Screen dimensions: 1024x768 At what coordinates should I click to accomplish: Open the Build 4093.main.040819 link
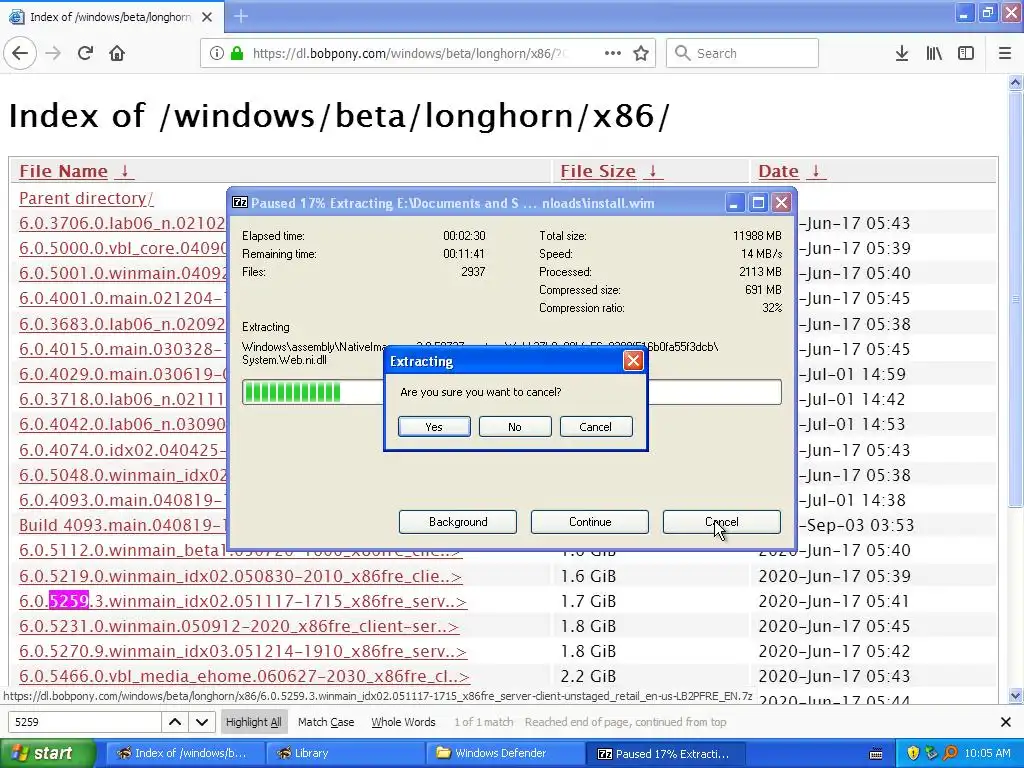click(122, 525)
